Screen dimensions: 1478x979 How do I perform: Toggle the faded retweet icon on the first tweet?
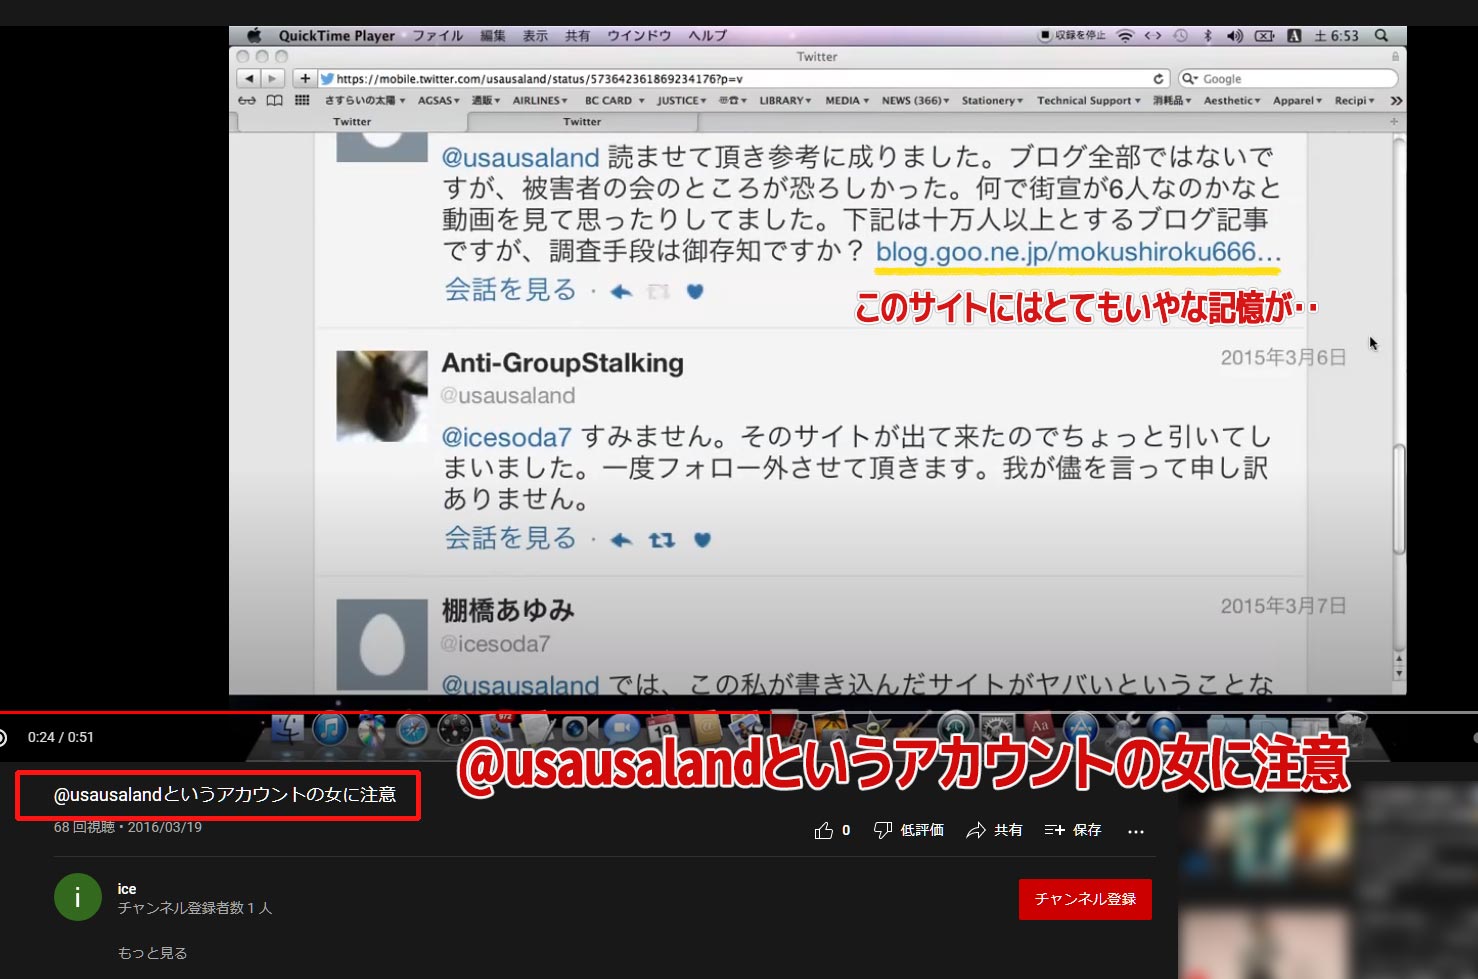point(658,292)
